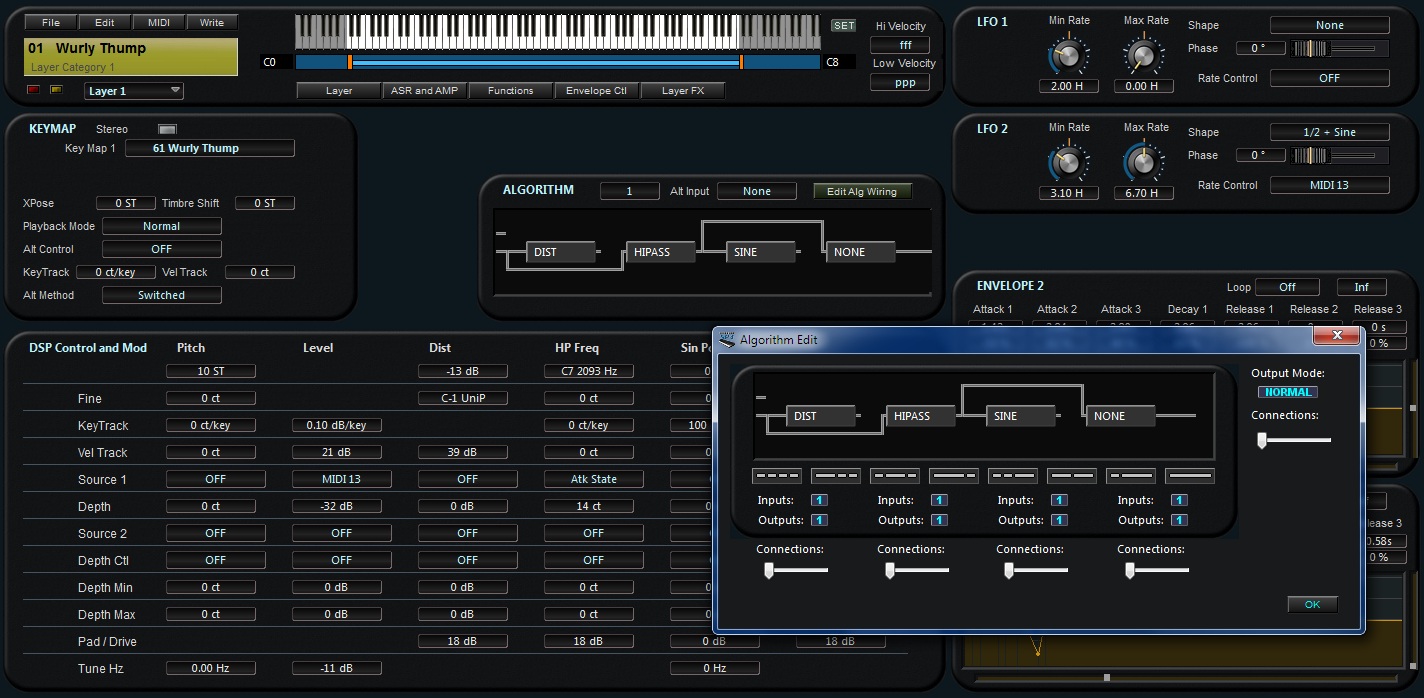1424x698 pixels.
Task: Click the Edit Alg Wiring button
Action: tap(861, 191)
